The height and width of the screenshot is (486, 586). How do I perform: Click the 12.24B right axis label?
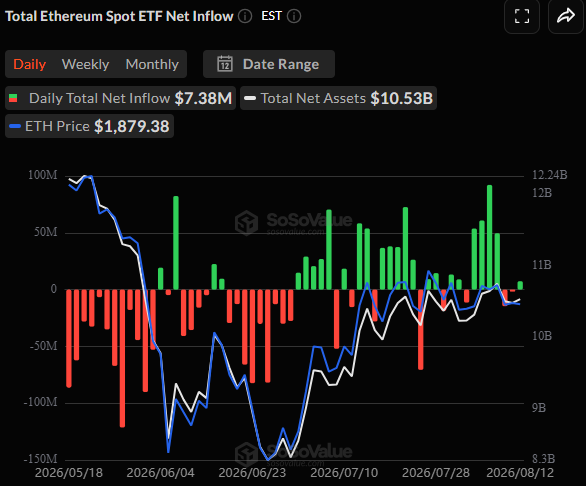(x=549, y=175)
